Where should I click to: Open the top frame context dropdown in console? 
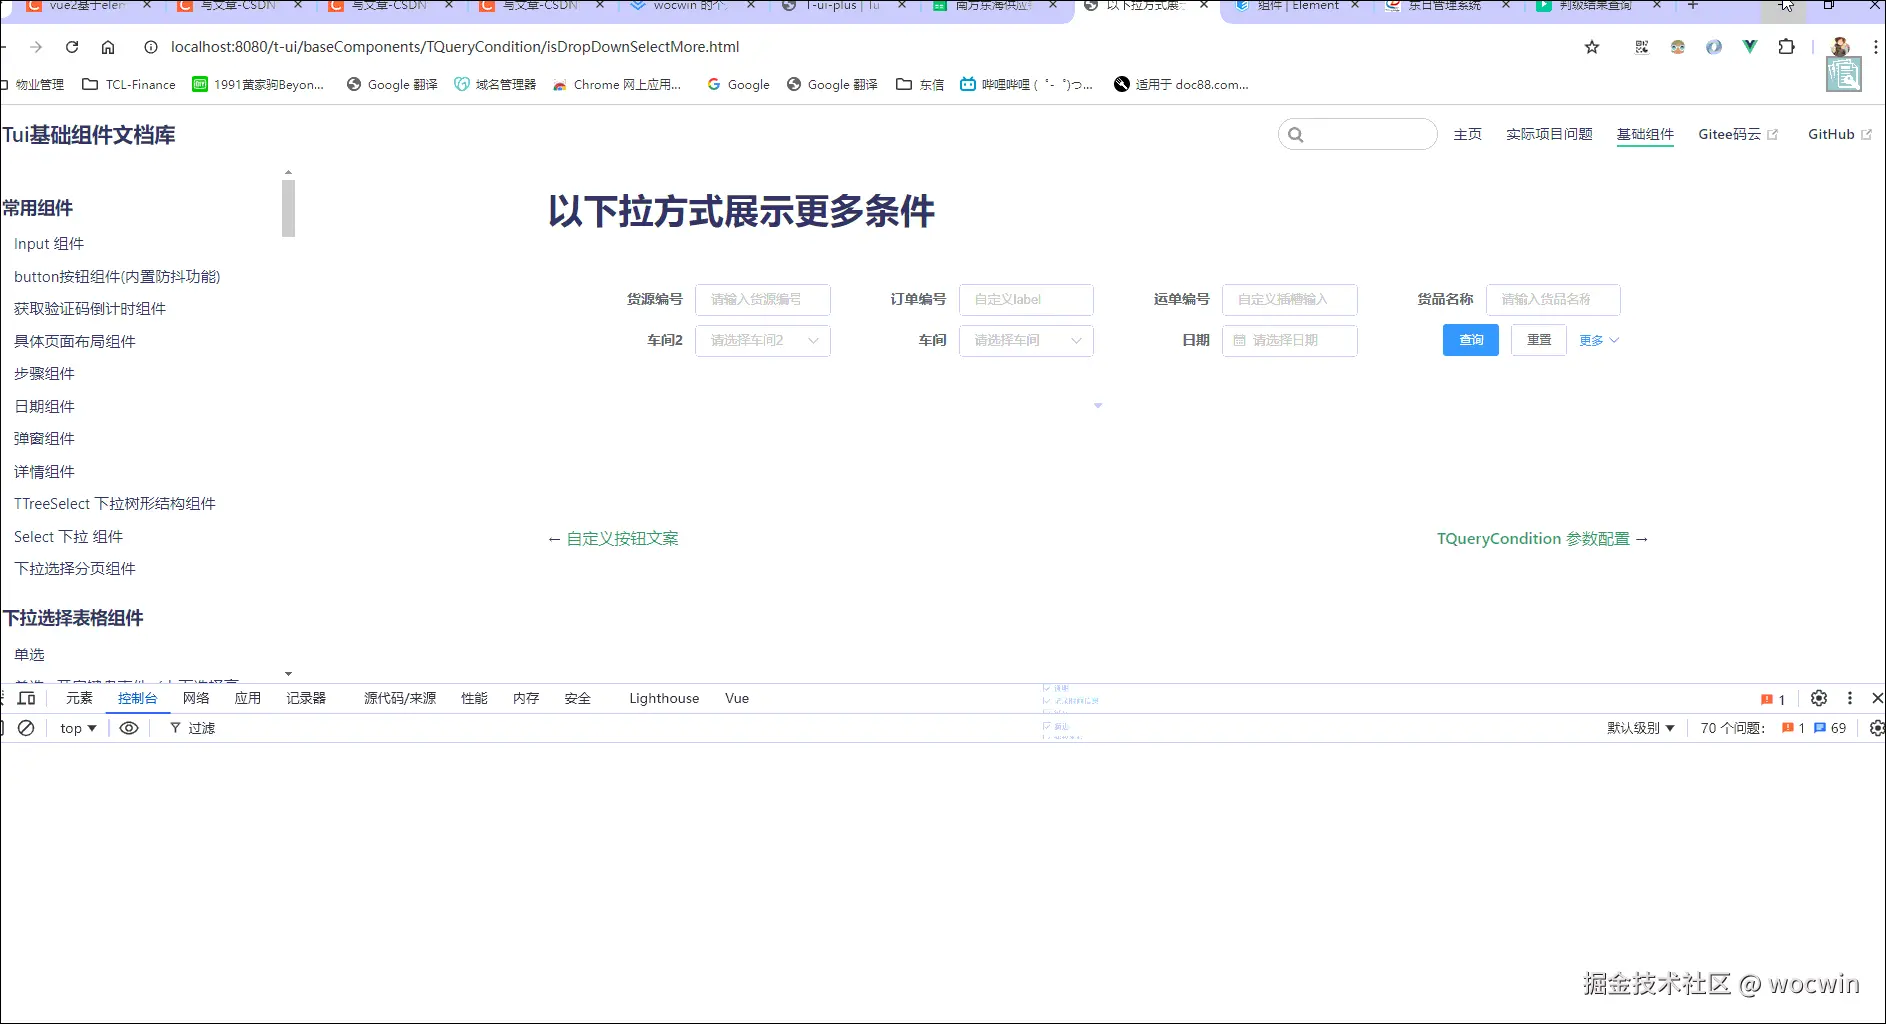point(75,728)
